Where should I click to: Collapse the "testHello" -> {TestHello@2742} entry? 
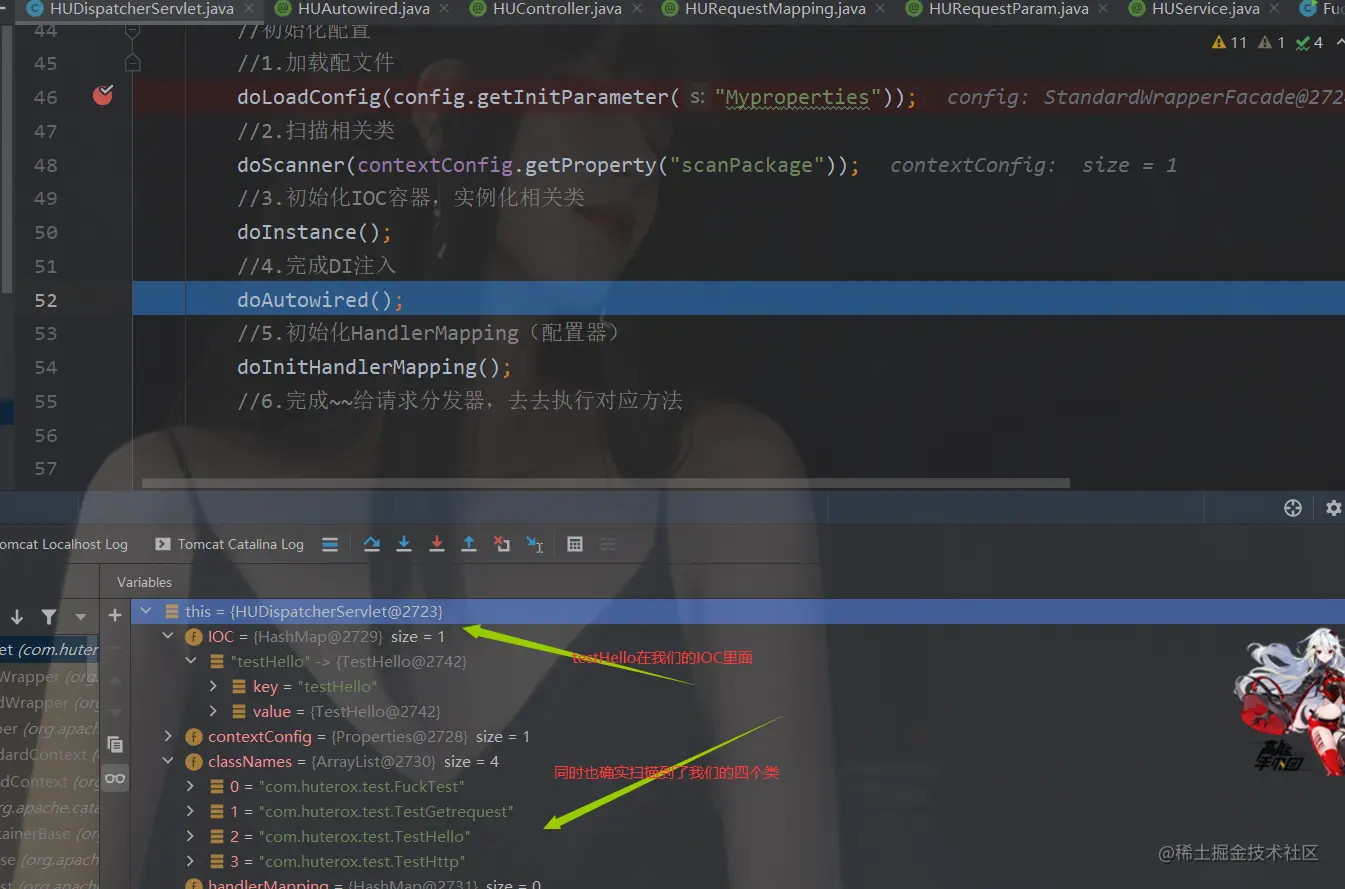click(x=191, y=661)
